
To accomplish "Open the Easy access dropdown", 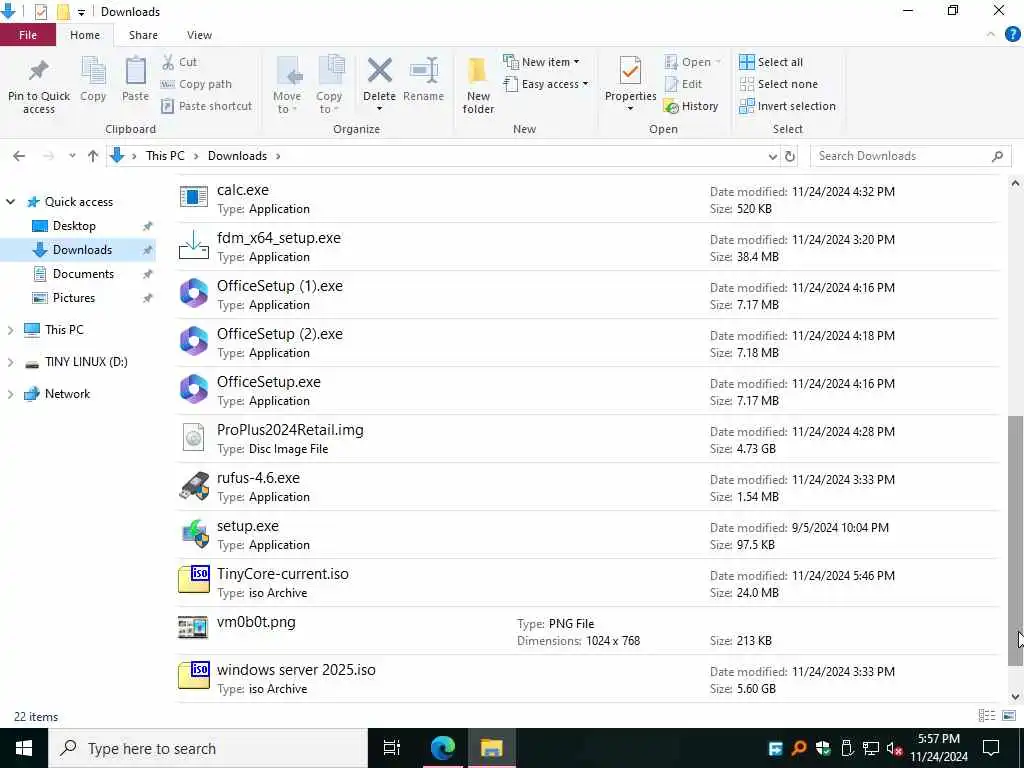I will (x=546, y=84).
